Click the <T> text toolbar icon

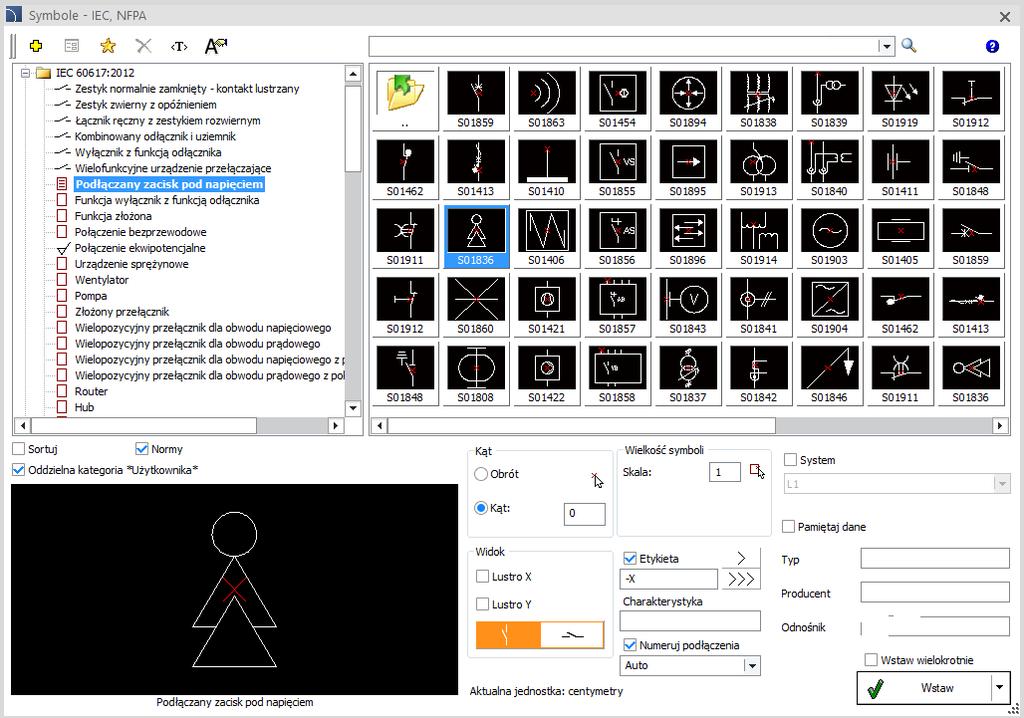[179, 46]
